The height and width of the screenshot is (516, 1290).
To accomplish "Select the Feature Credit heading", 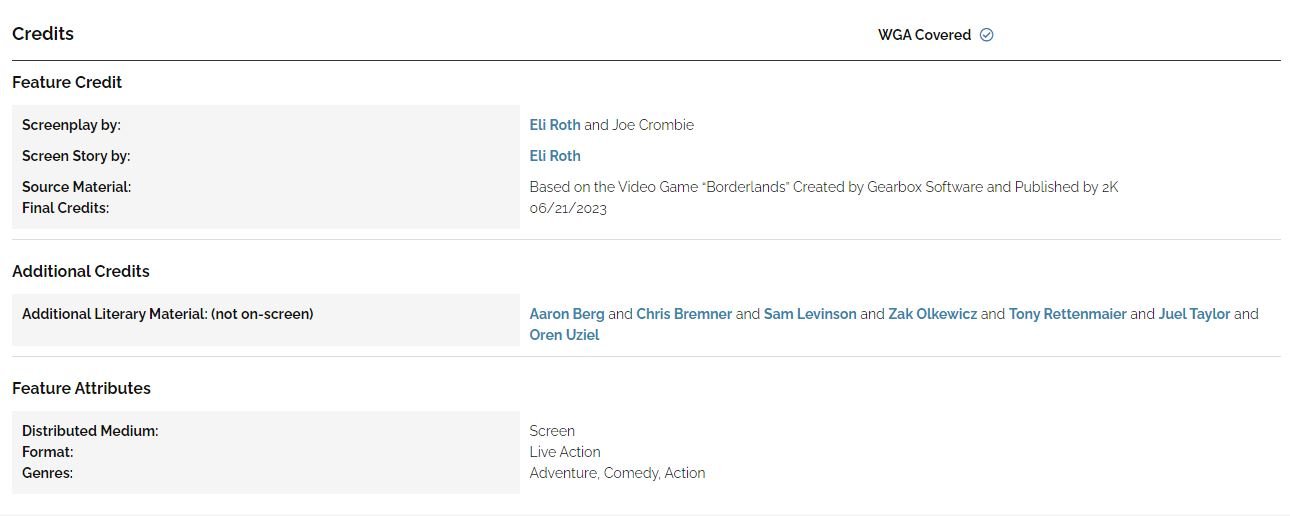I will click(67, 82).
